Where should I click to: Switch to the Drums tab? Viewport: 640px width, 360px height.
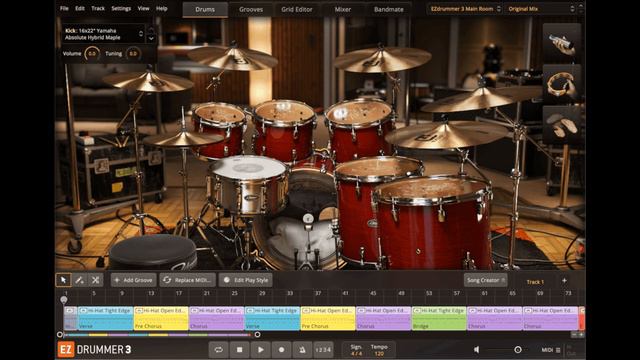tap(205, 9)
